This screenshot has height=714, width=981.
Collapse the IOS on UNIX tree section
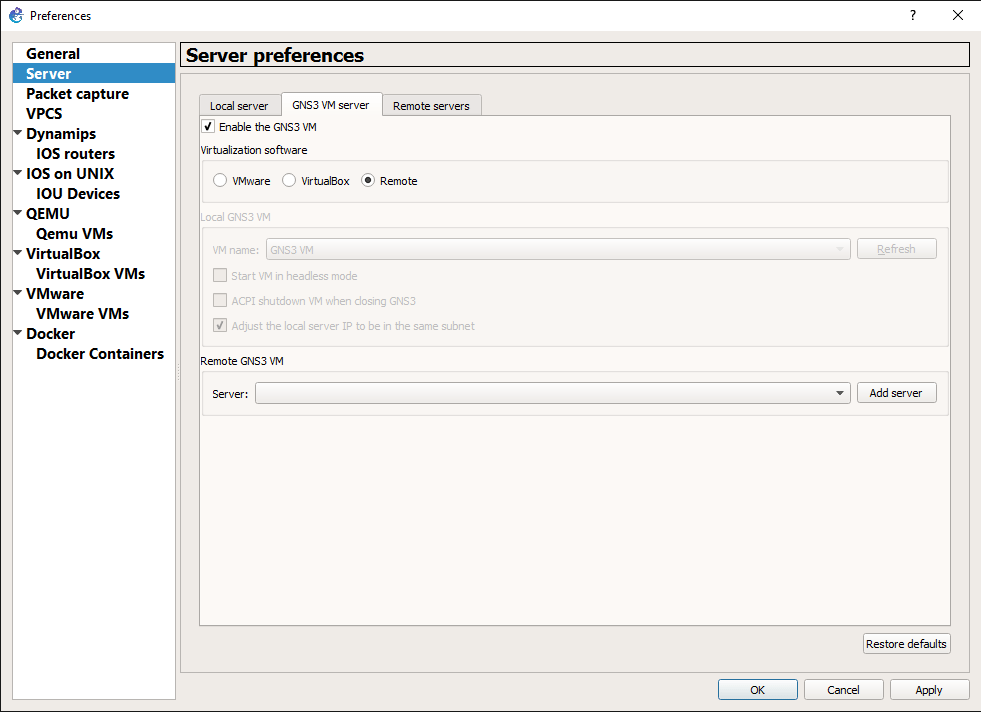point(18,173)
